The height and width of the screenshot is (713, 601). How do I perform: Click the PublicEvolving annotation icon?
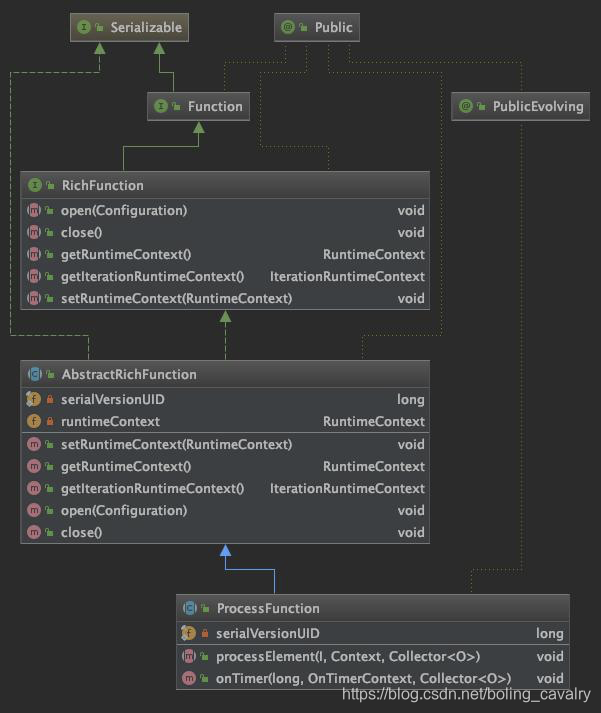point(466,106)
